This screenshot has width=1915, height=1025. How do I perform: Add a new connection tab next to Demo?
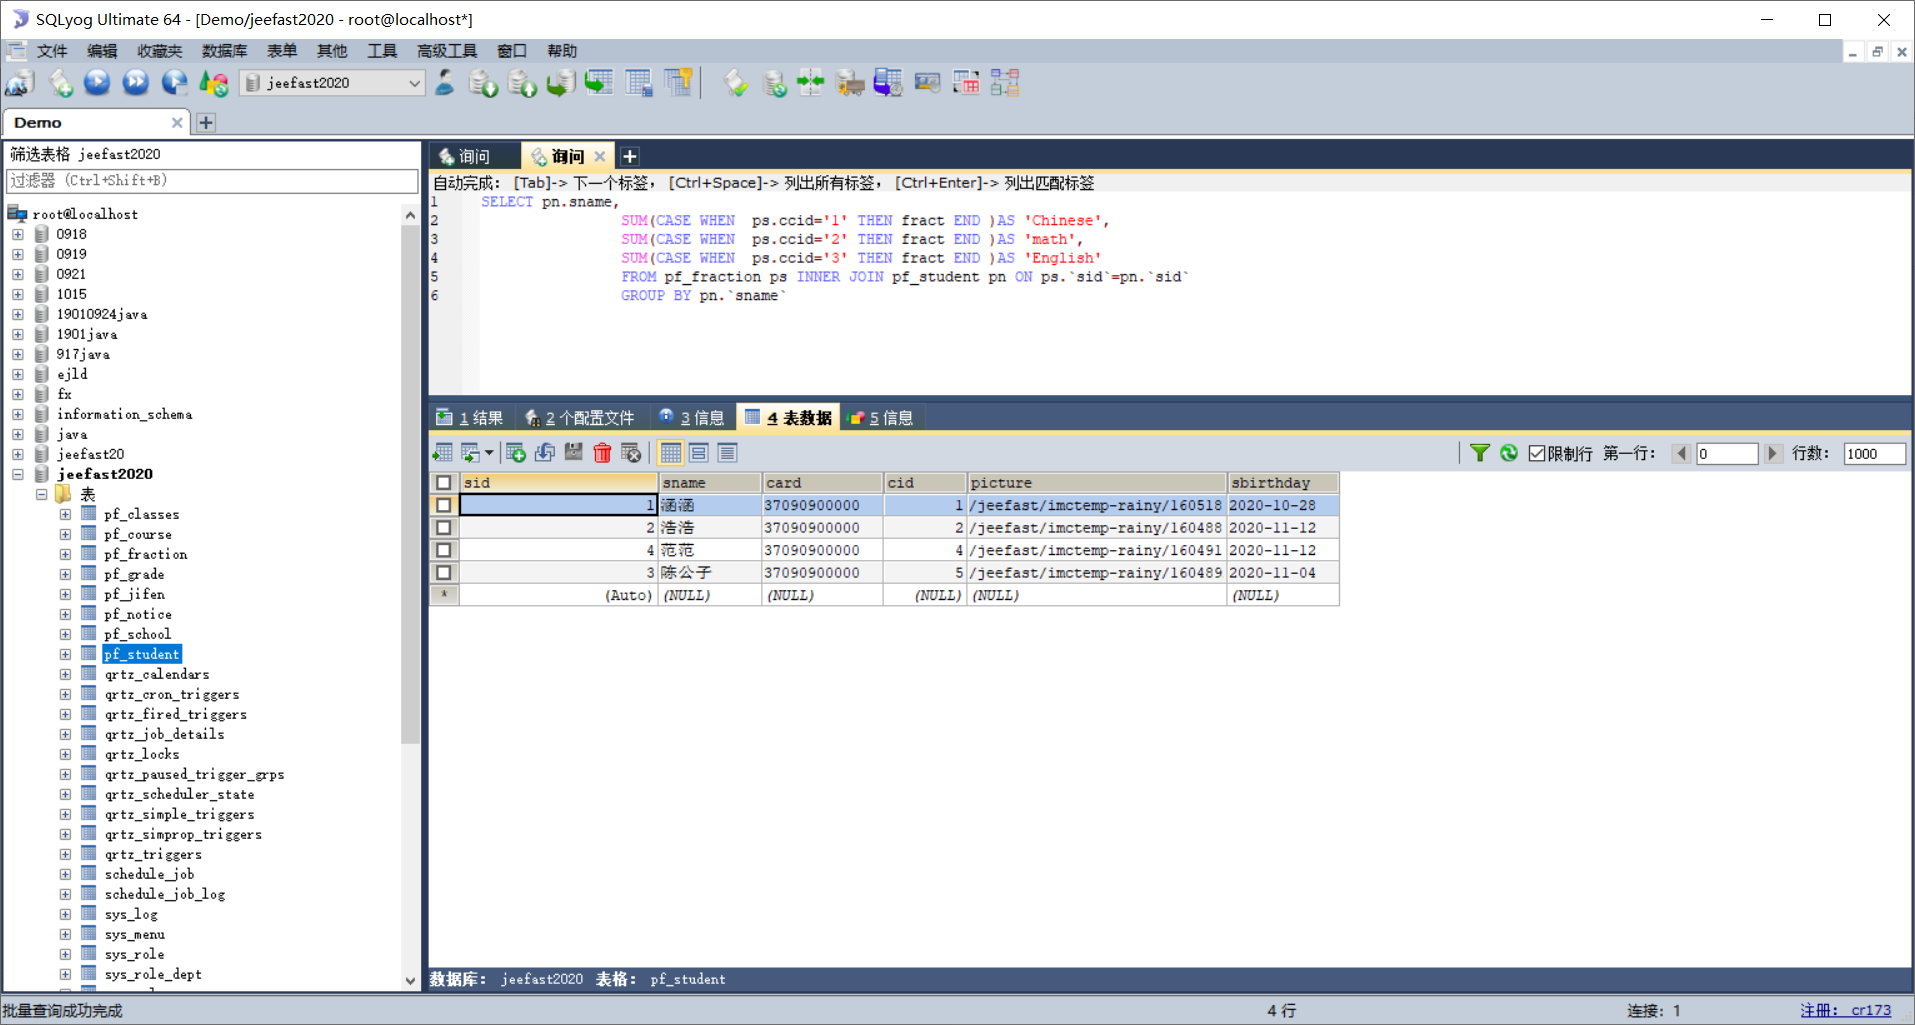pyautogui.click(x=206, y=122)
